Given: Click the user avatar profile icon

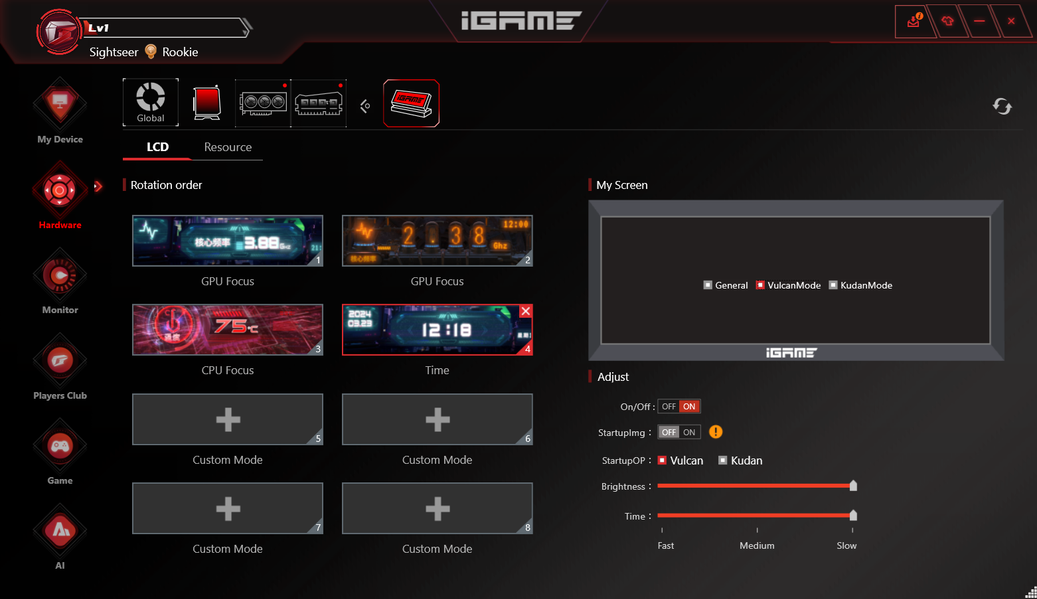Looking at the screenshot, I should [58, 31].
